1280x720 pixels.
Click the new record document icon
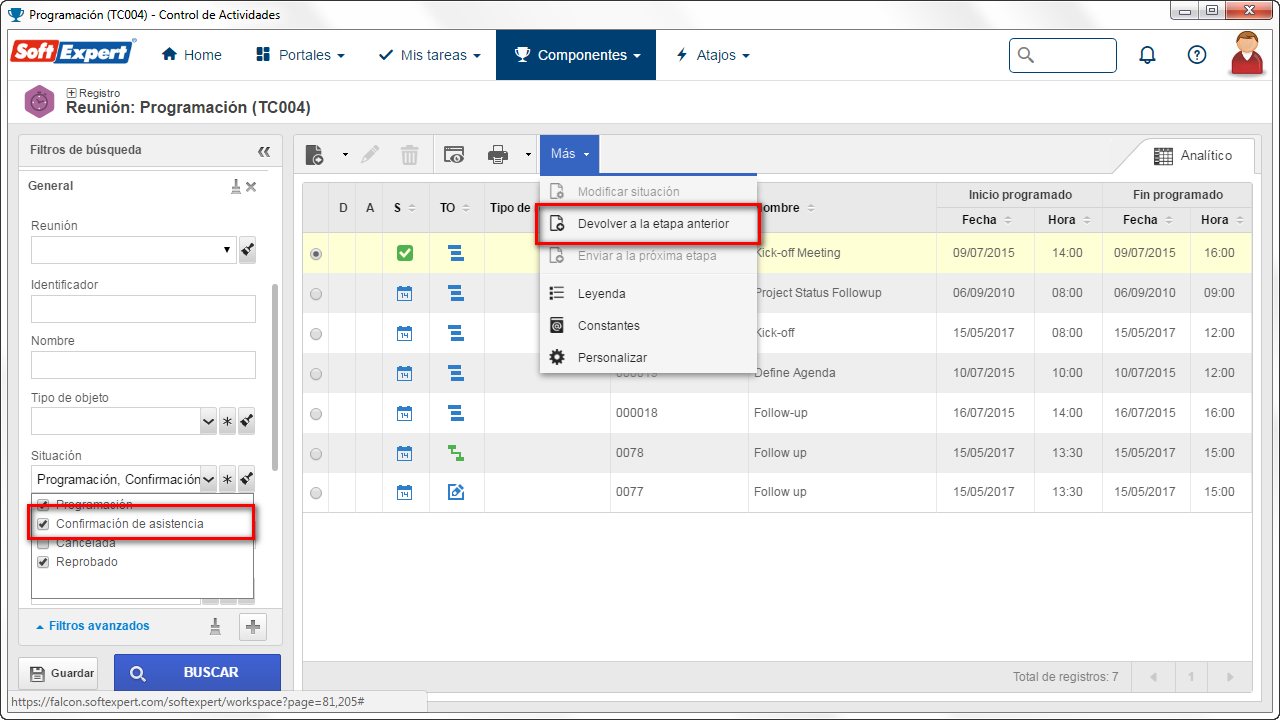click(x=315, y=155)
